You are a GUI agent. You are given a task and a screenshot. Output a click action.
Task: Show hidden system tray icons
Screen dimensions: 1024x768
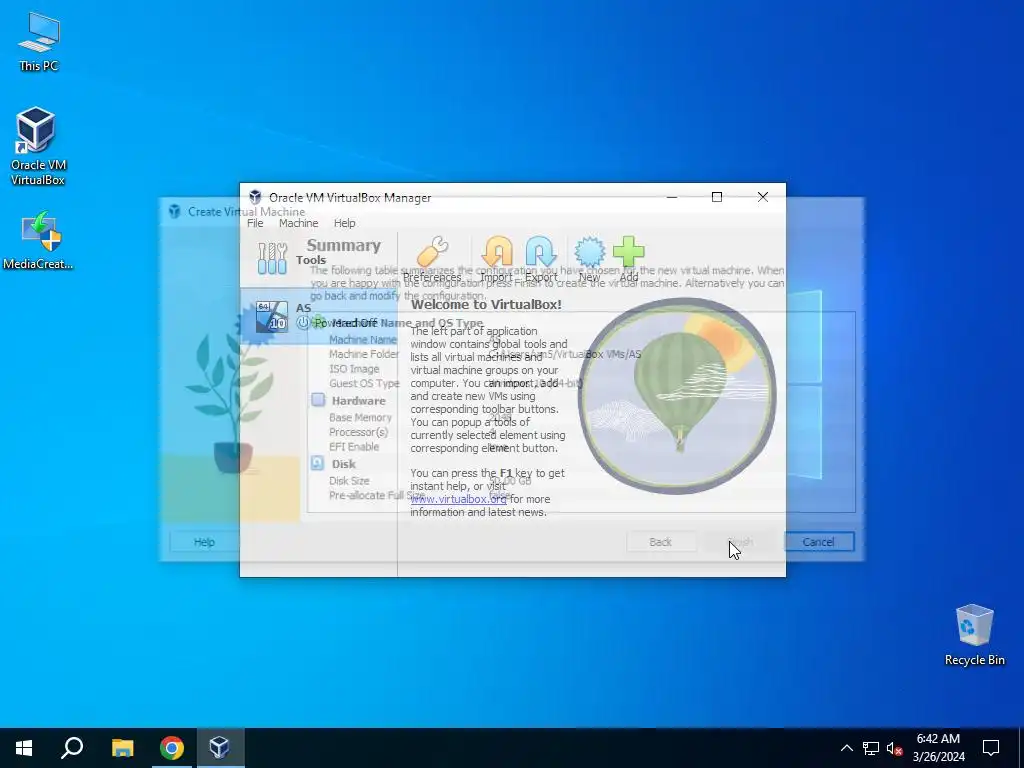point(846,748)
